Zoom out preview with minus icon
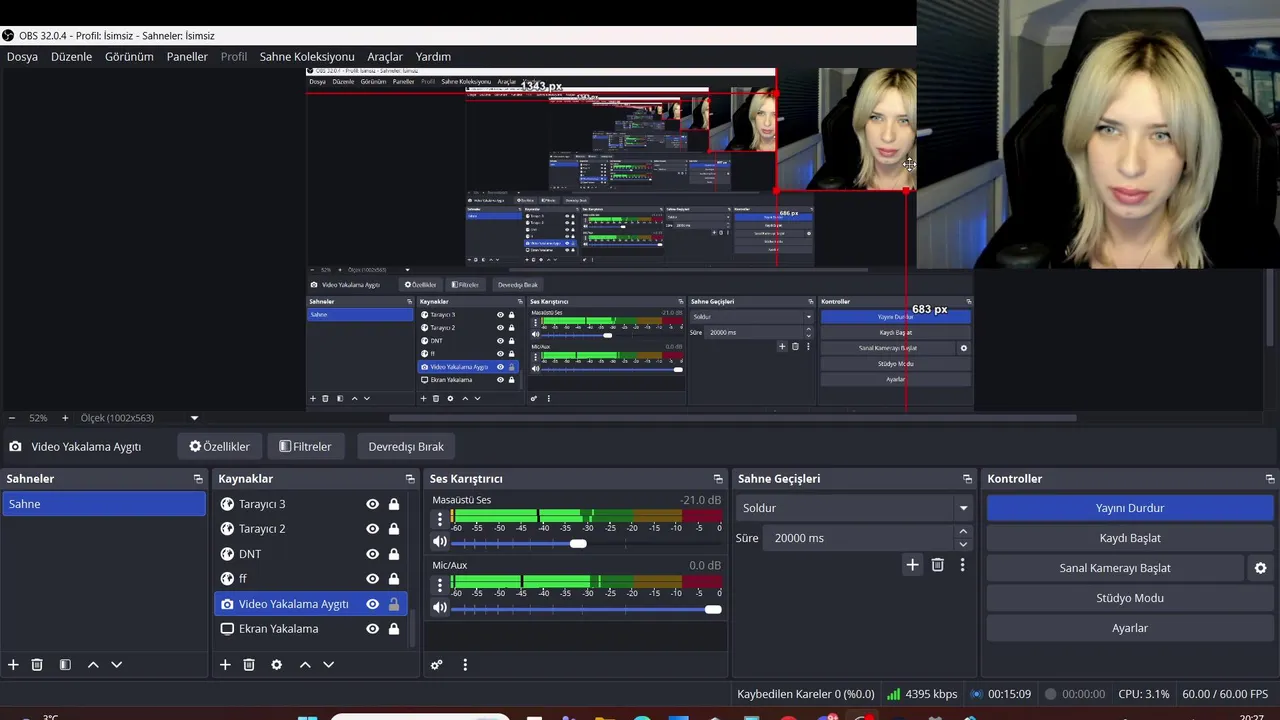This screenshot has height=720, width=1280. tap(12, 418)
